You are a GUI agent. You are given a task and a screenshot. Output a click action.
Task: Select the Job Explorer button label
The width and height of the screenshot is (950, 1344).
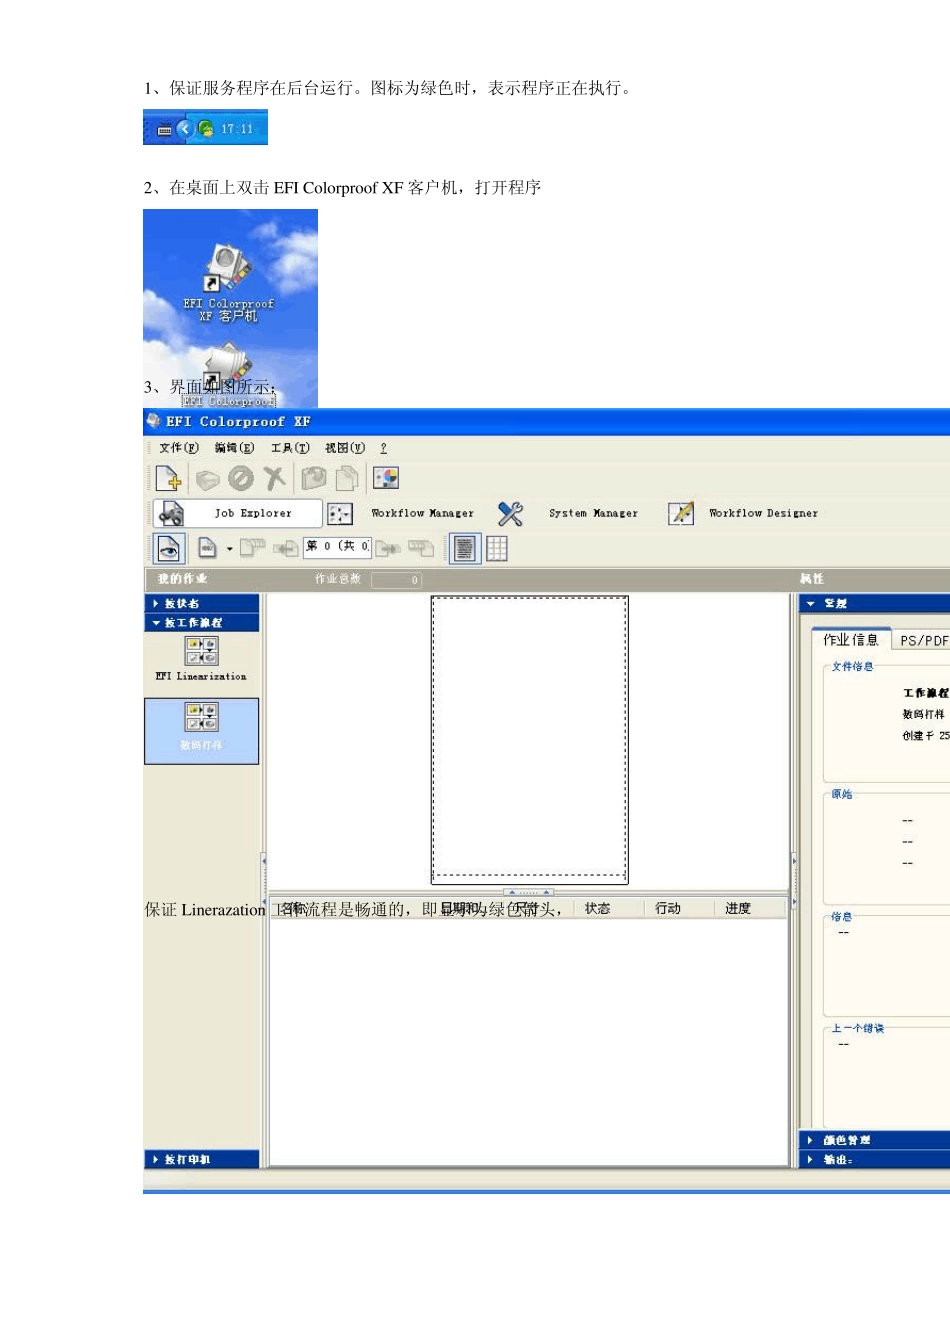(253, 513)
